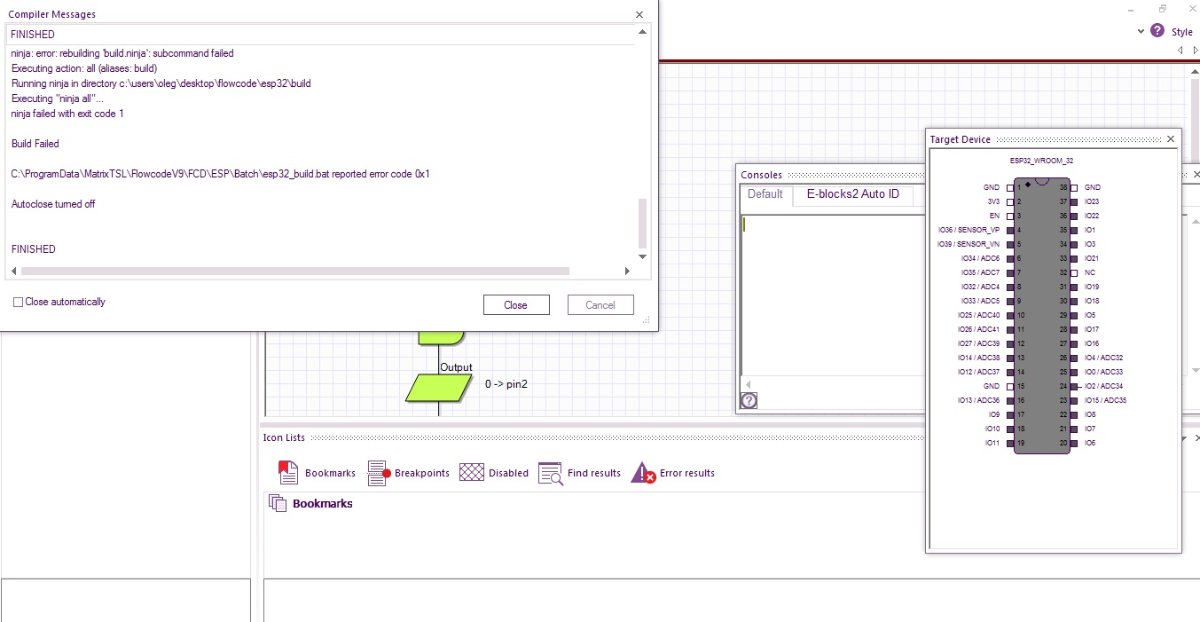This screenshot has width=1200, height=622.
Task: Restore down the main Flowcode window
Action: pos(1162,8)
